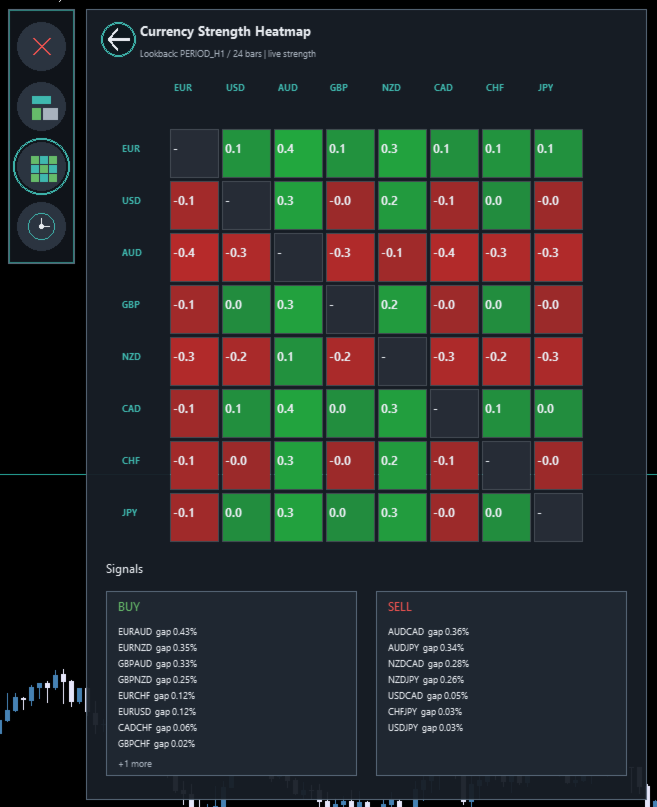
Task: Open the clock sessions icon
Action: tap(41, 226)
